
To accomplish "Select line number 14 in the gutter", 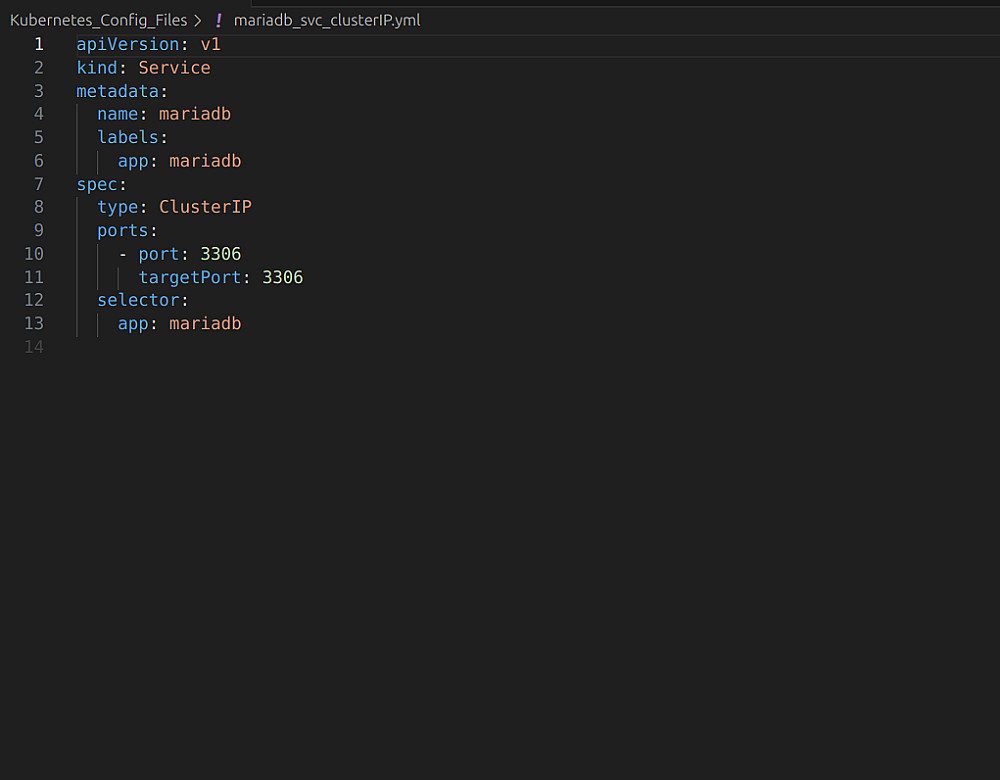I will click(x=34, y=347).
